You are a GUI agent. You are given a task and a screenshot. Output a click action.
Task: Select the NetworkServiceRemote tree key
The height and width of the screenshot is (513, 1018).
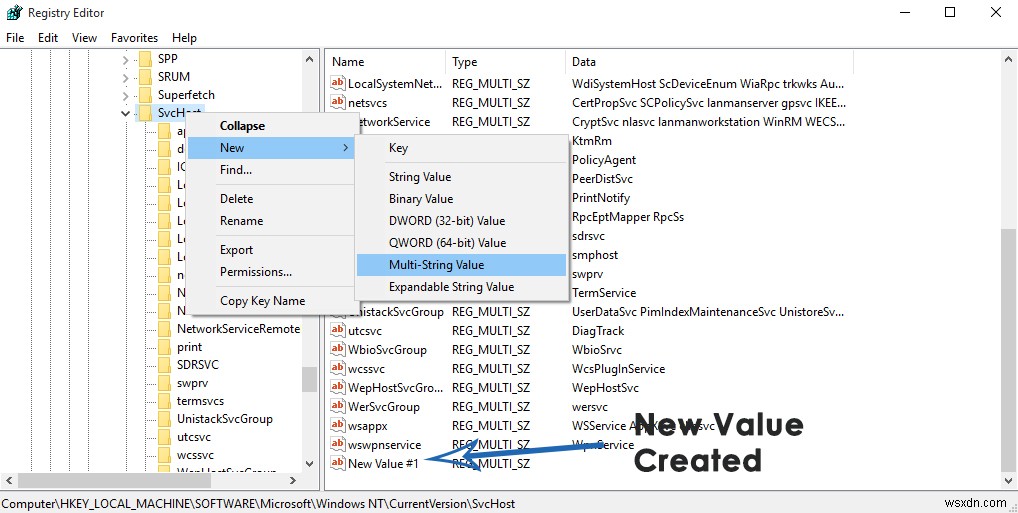click(x=238, y=328)
